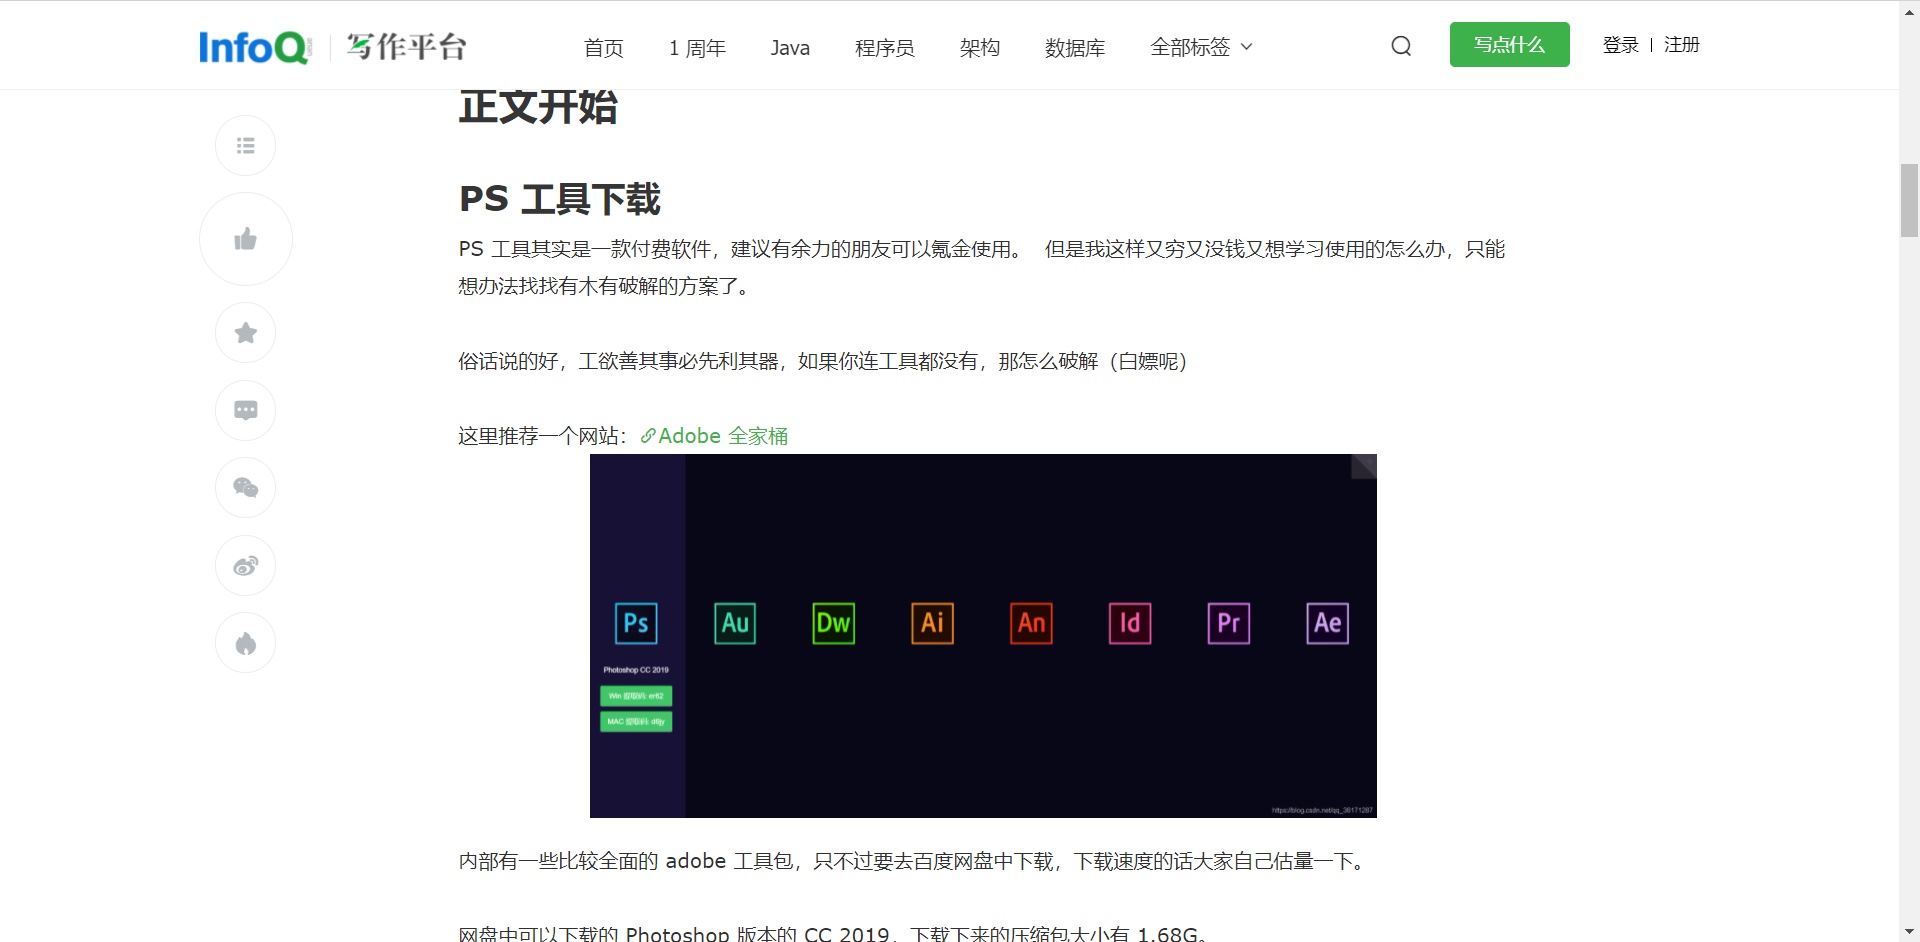Share via the Weibo icon
1920x942 pixels.
pyautogui.click(x=245, y=566)
